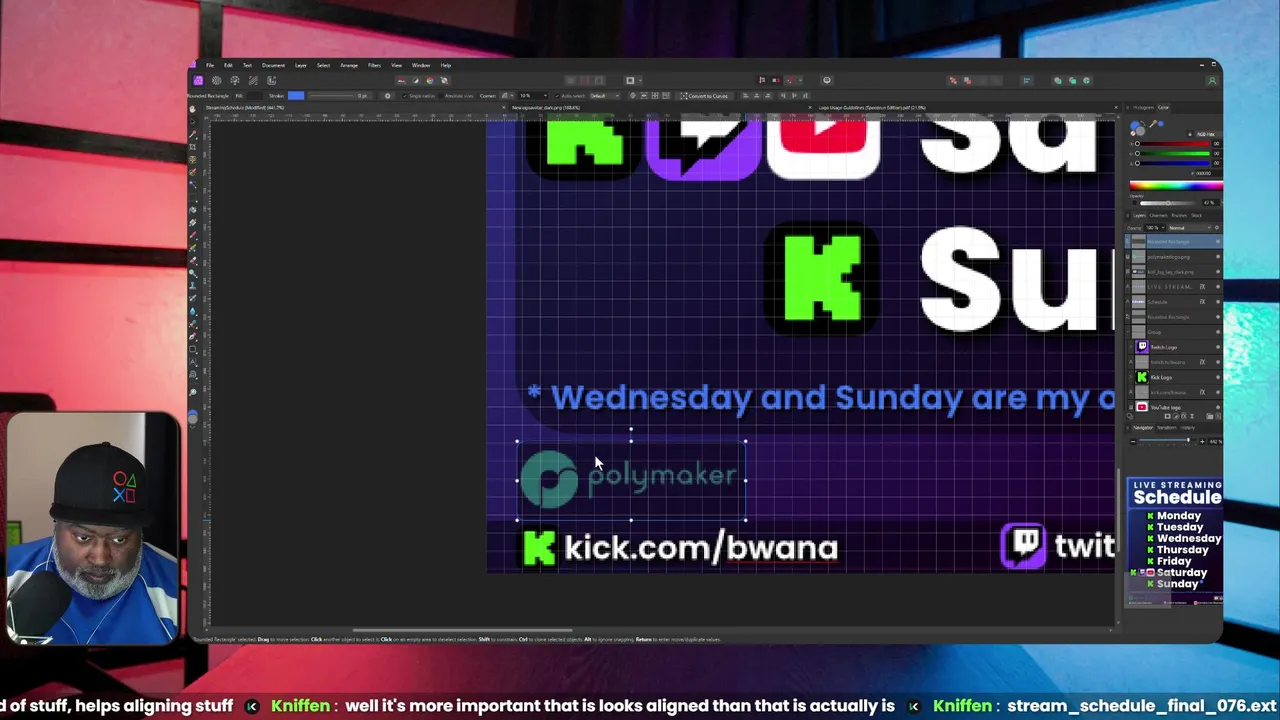Click the Navigator zoom-out minus button
1280x720 pixels.
point(1133,441)
